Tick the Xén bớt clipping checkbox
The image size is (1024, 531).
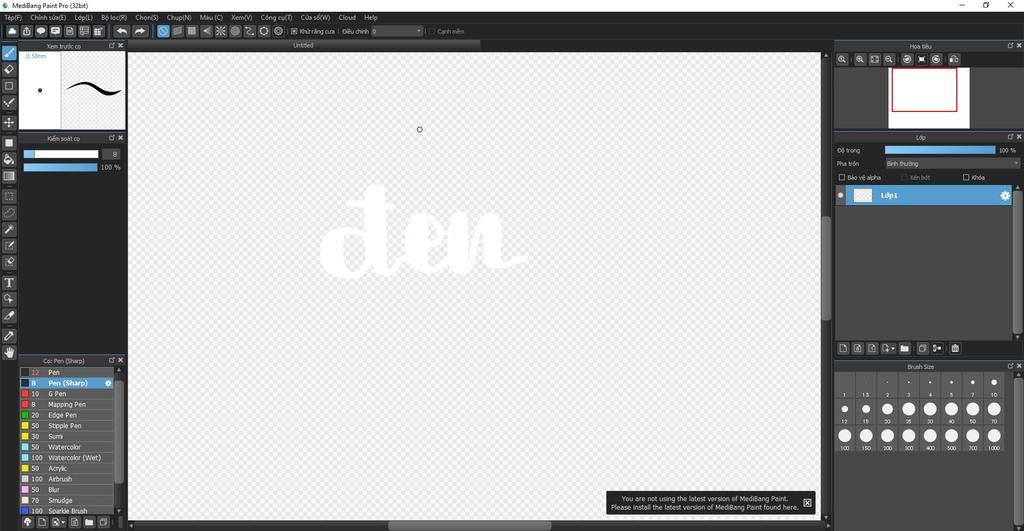pos(904,178)
